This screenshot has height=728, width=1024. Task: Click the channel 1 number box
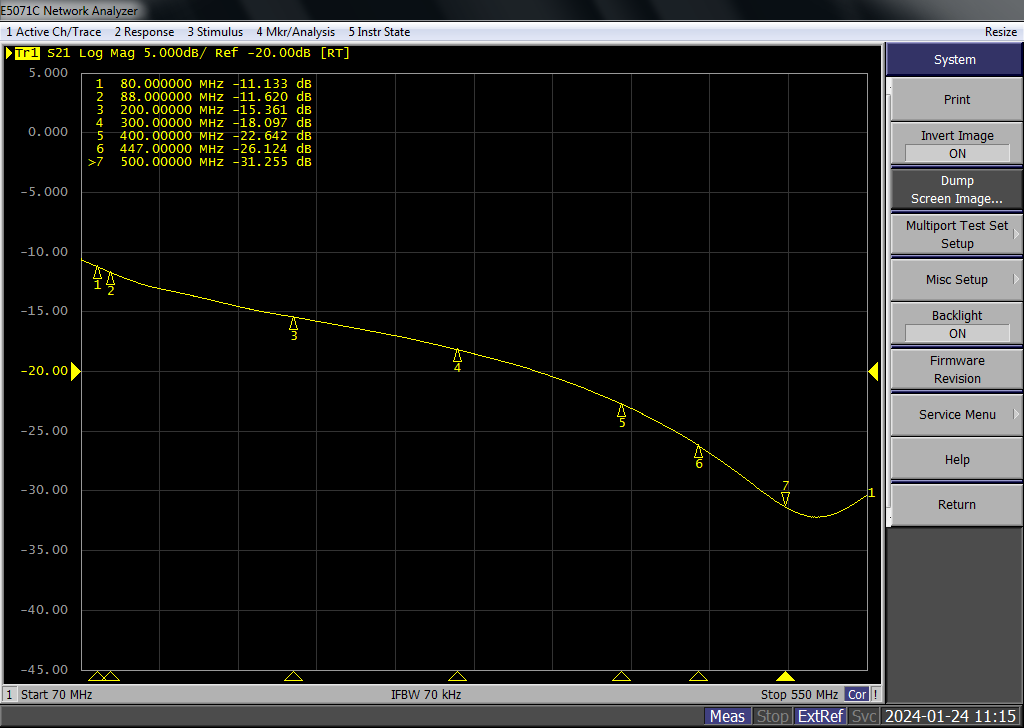pyautogui.click(x=9, y=695)
